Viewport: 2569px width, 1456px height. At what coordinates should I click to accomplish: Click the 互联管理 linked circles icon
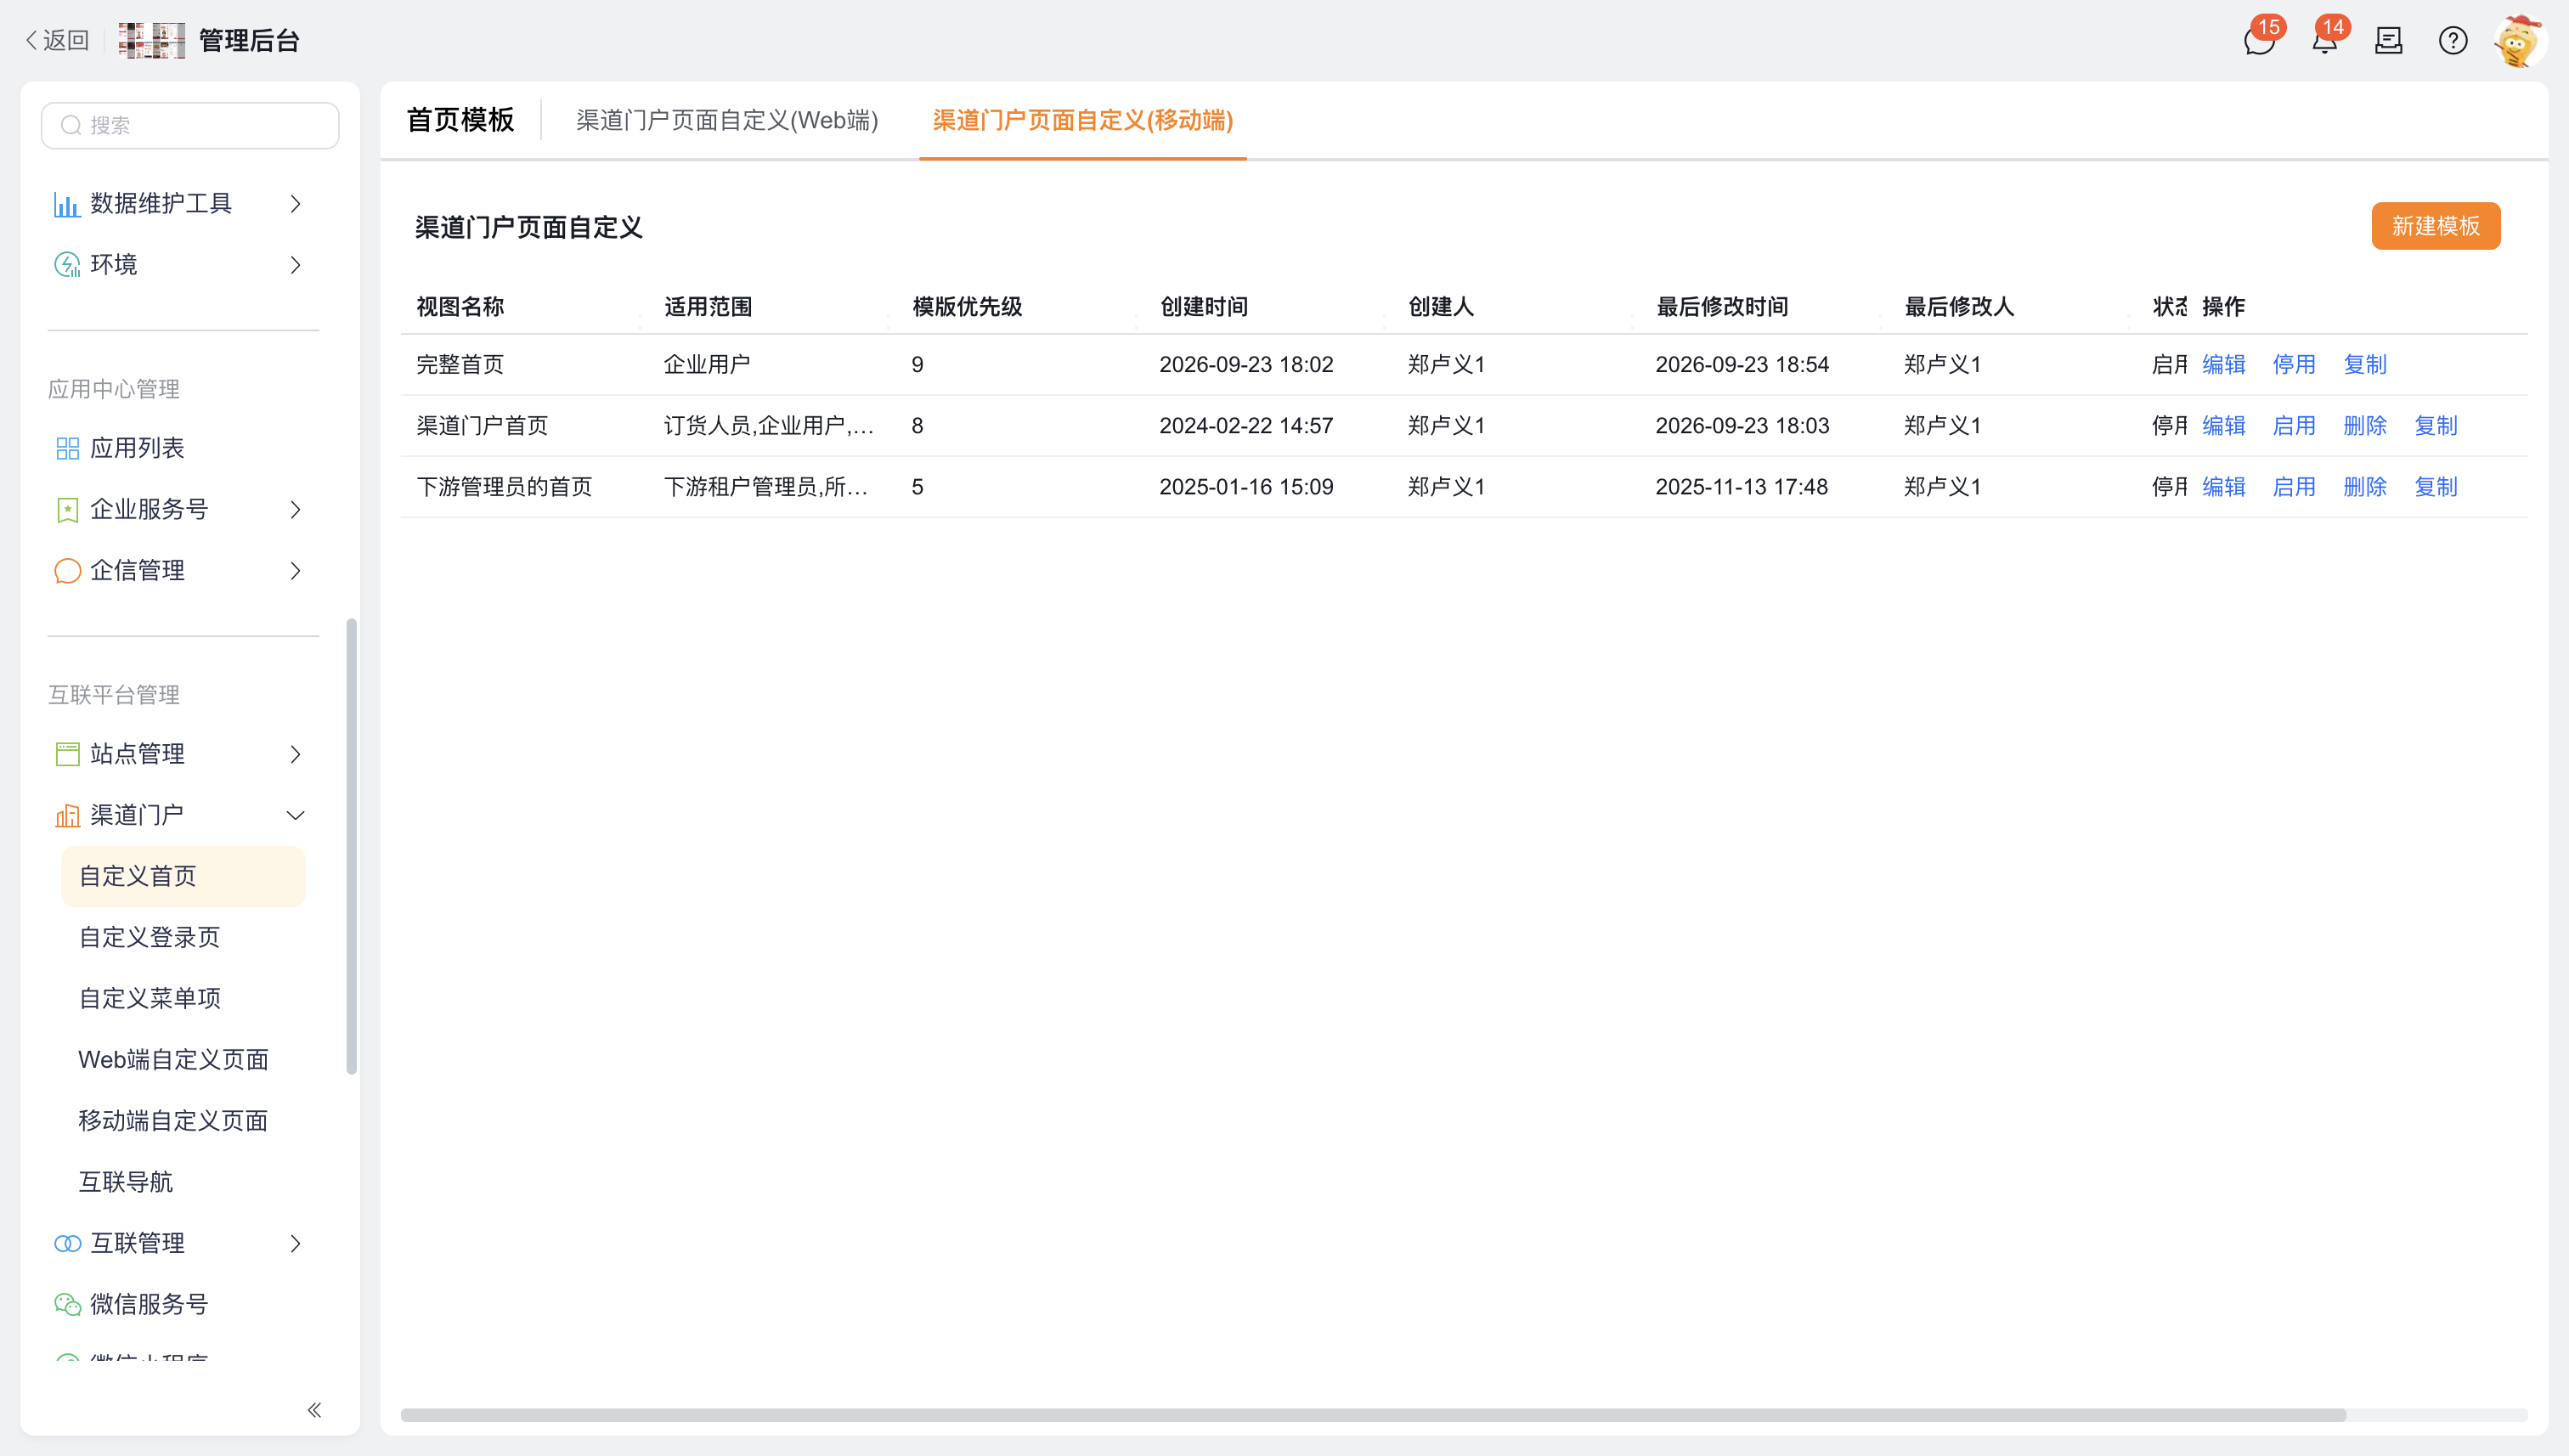67,1243
